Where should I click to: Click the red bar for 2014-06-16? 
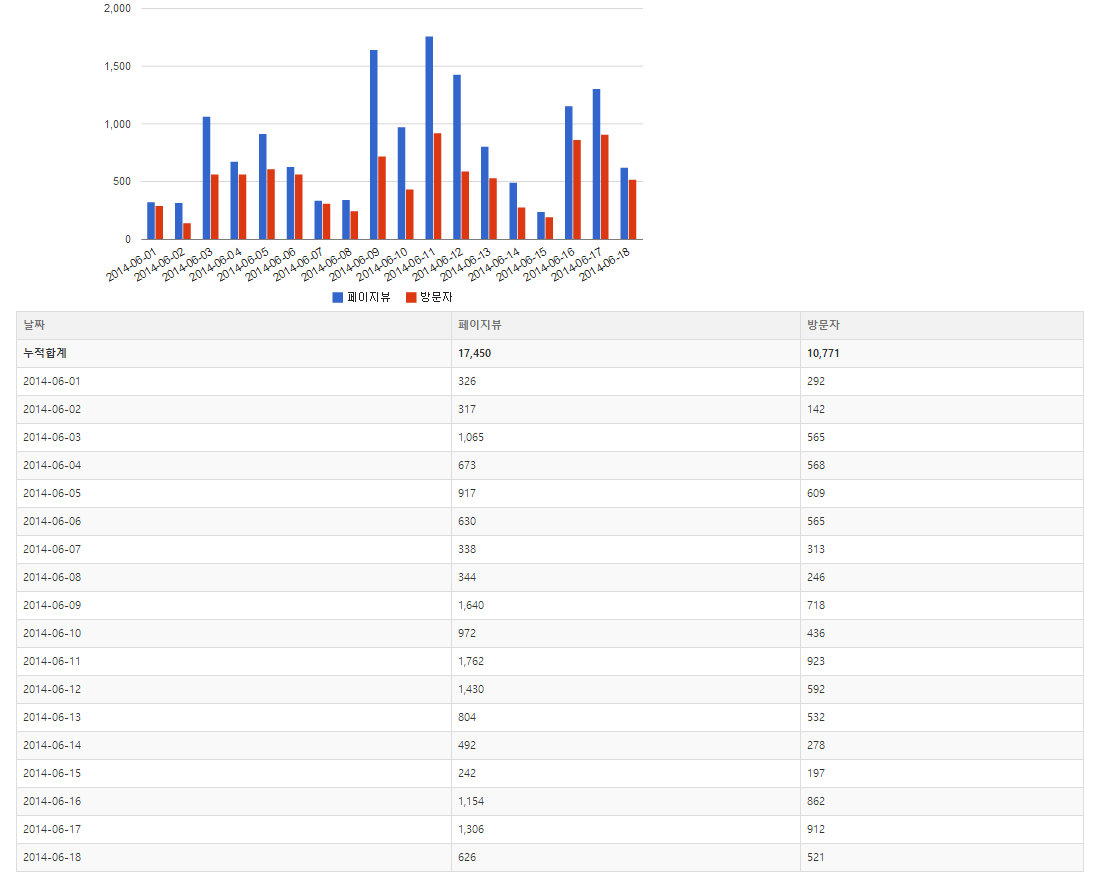(x=577, y=190)
